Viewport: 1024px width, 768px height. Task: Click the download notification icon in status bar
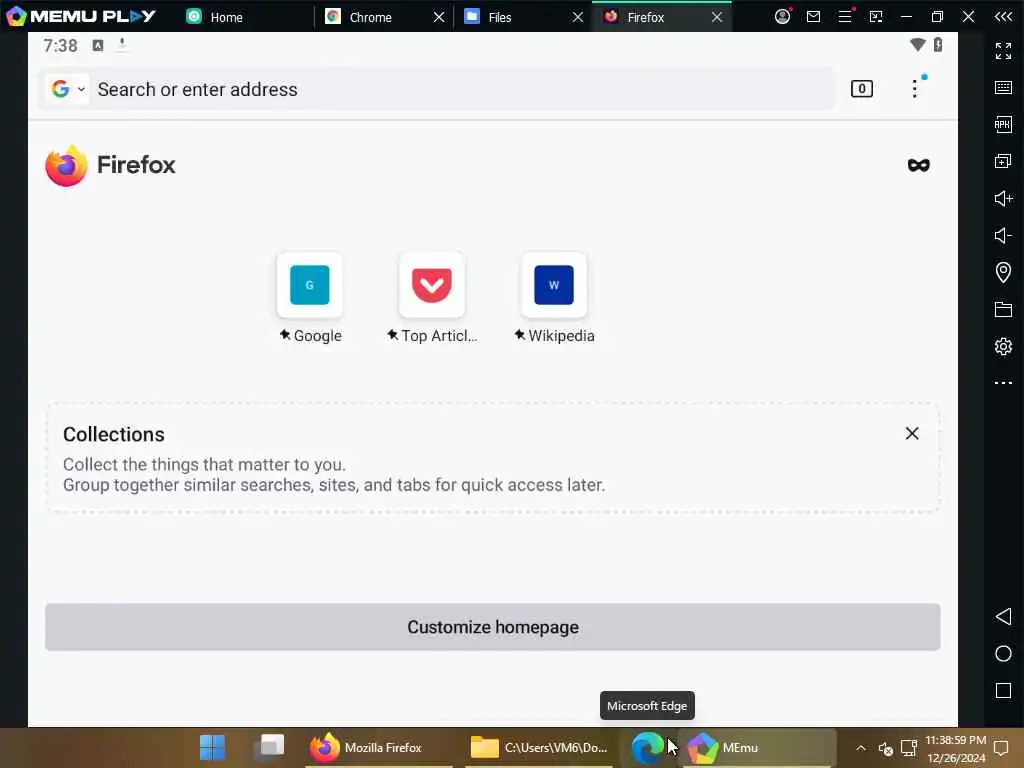point(121,44)
